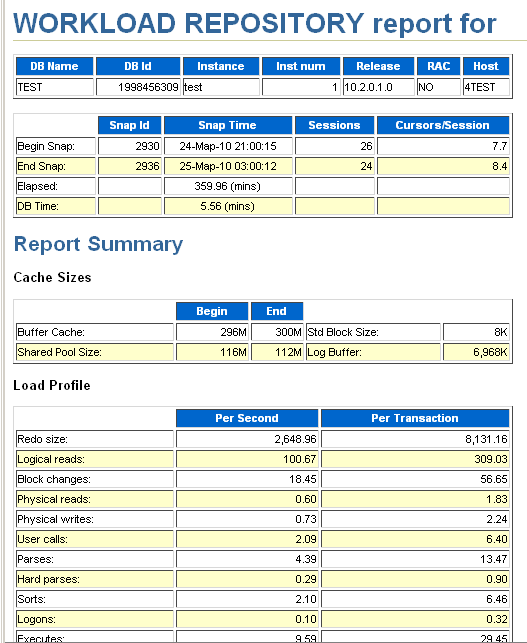The image size is (527, 643).
Task: Click the Host value 4TEST
Action: (486, 87)
